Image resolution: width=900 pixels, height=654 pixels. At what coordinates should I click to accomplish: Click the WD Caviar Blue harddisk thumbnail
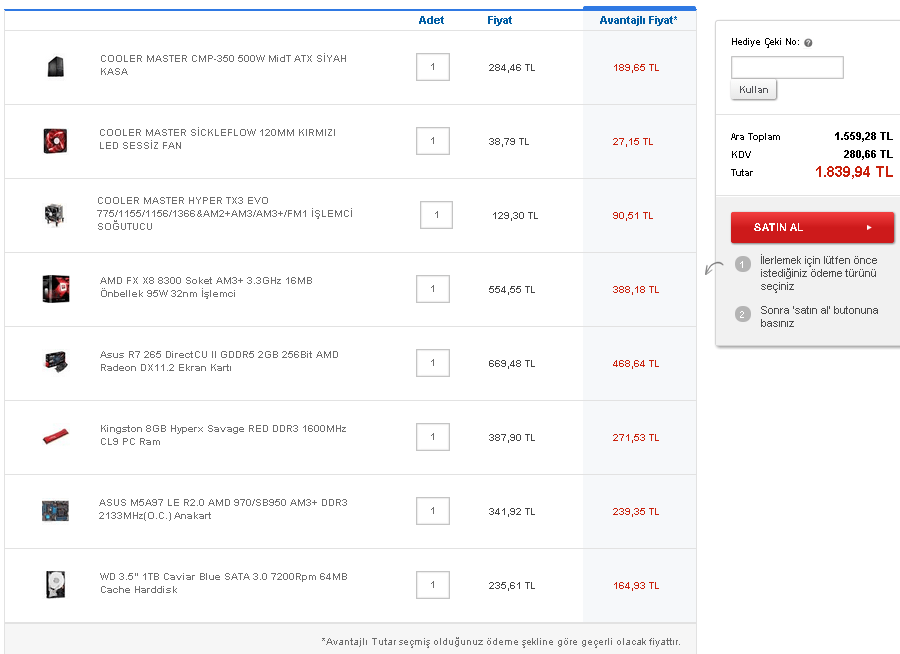(56, 585)
